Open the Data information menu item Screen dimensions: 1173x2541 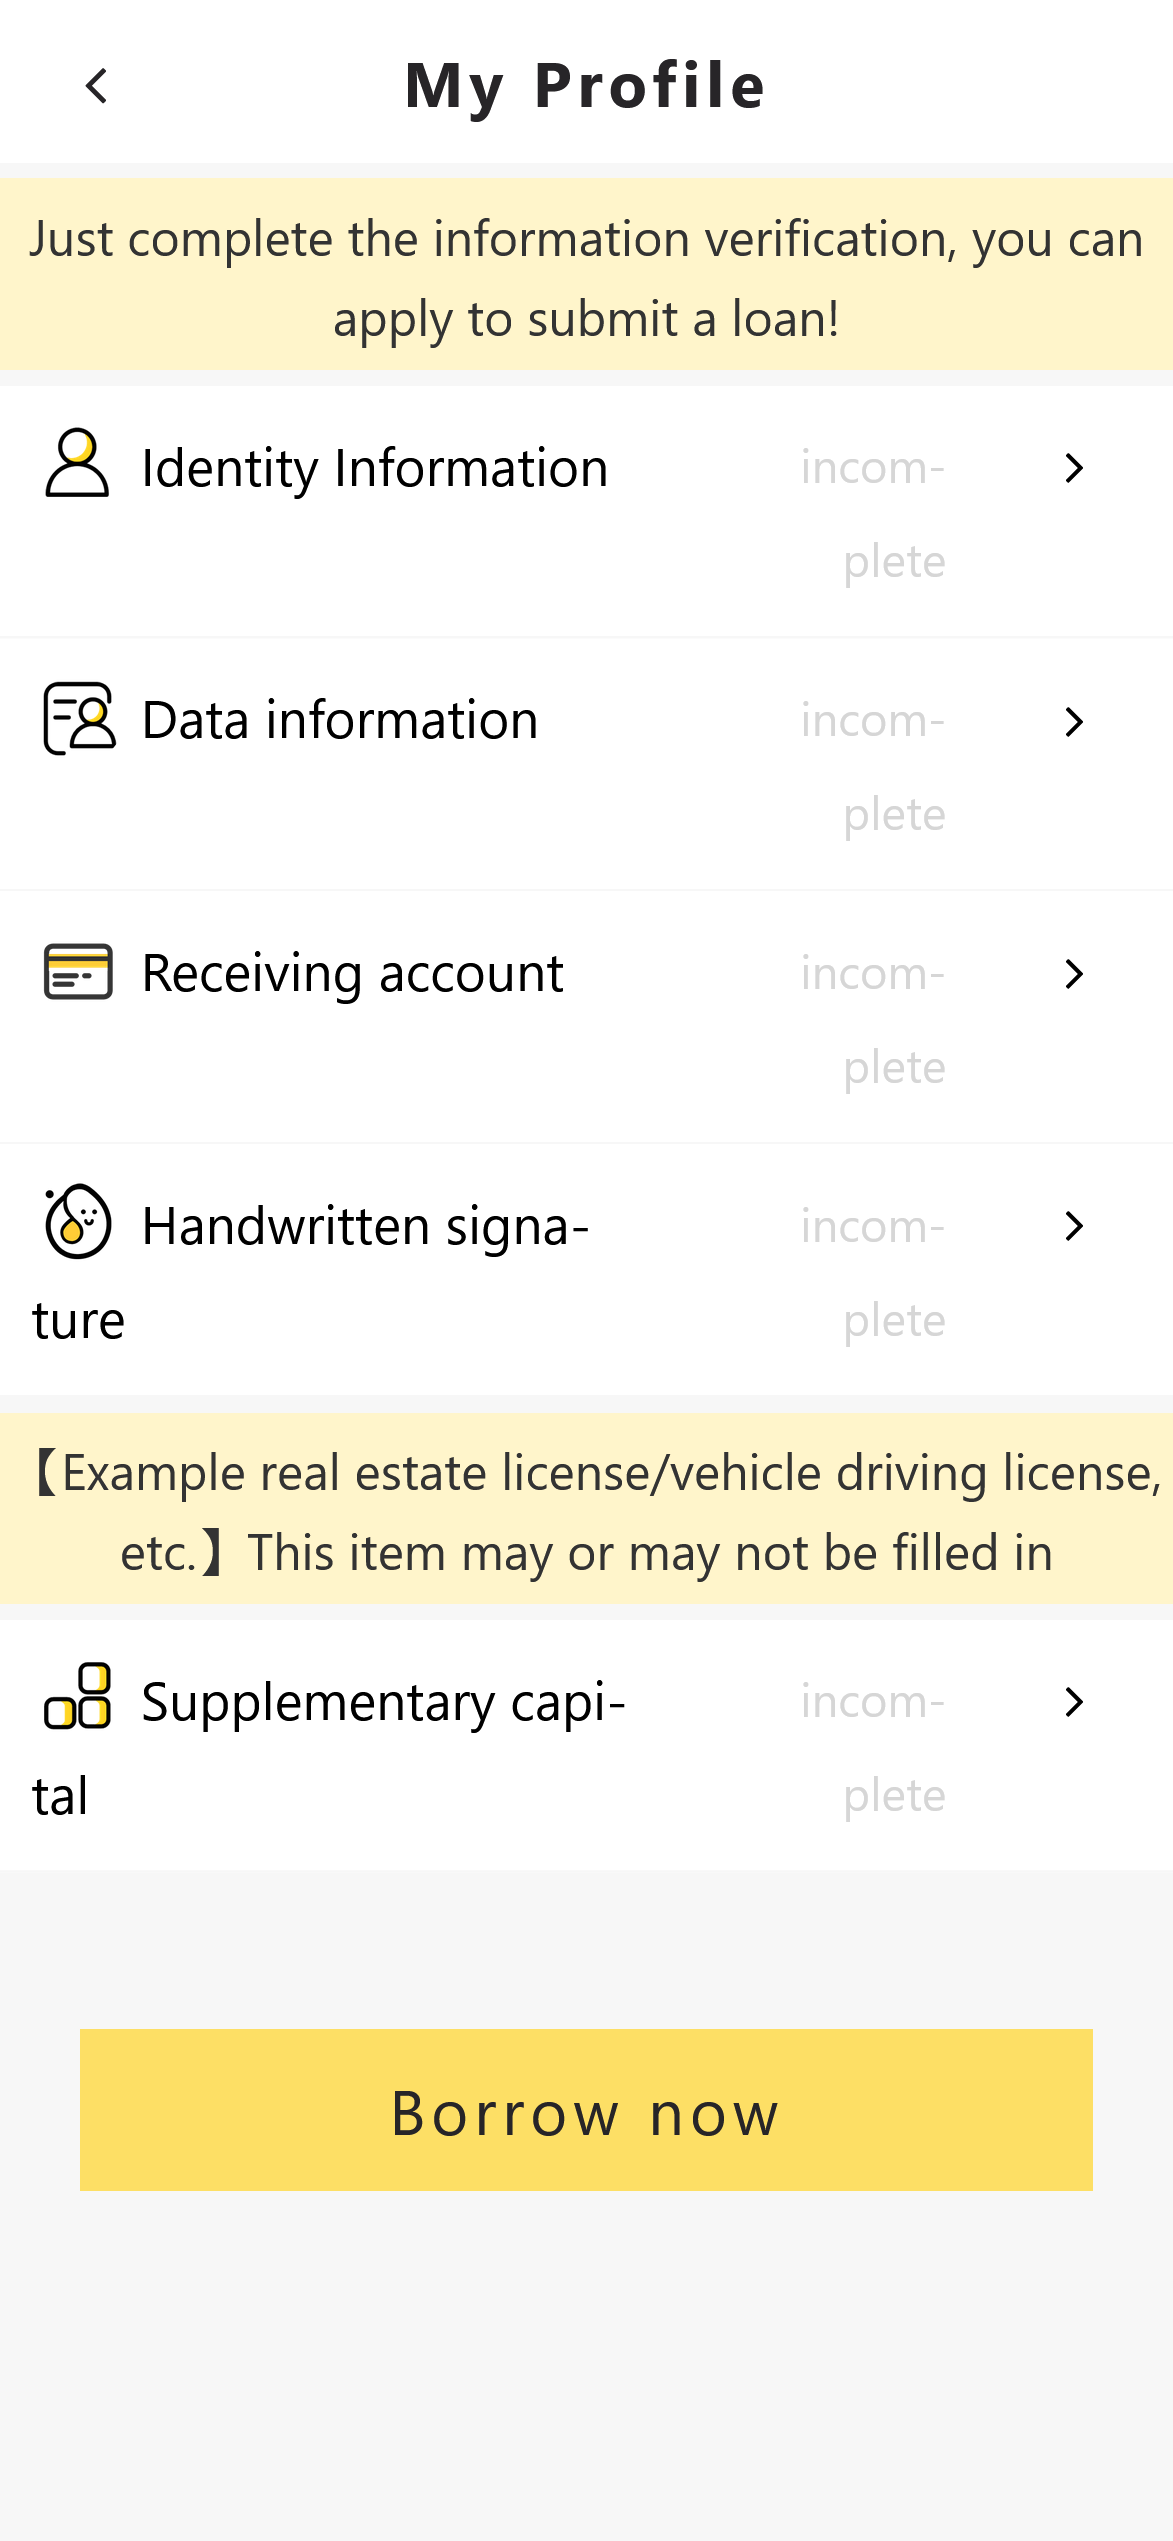tap(340, 721)
